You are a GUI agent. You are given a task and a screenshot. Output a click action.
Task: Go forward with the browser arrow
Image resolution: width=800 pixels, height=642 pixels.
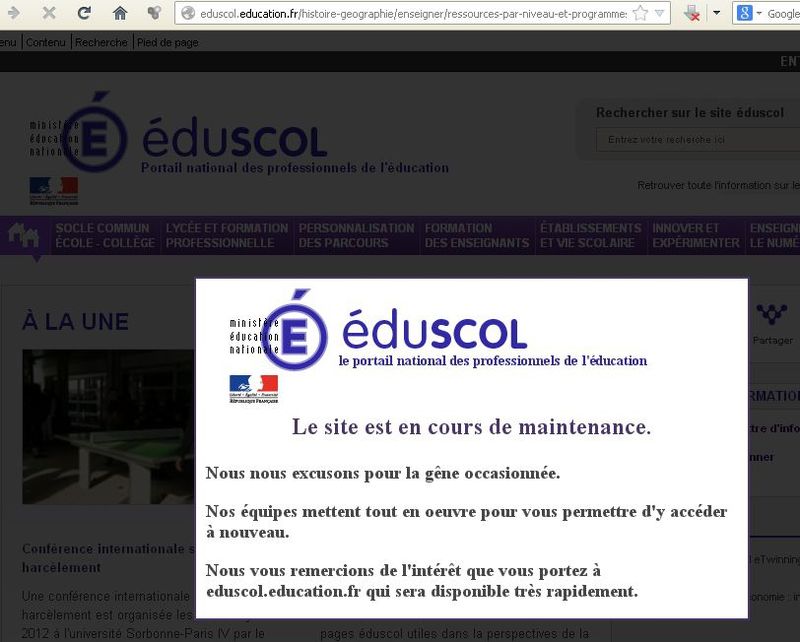(x=13, y=13)
